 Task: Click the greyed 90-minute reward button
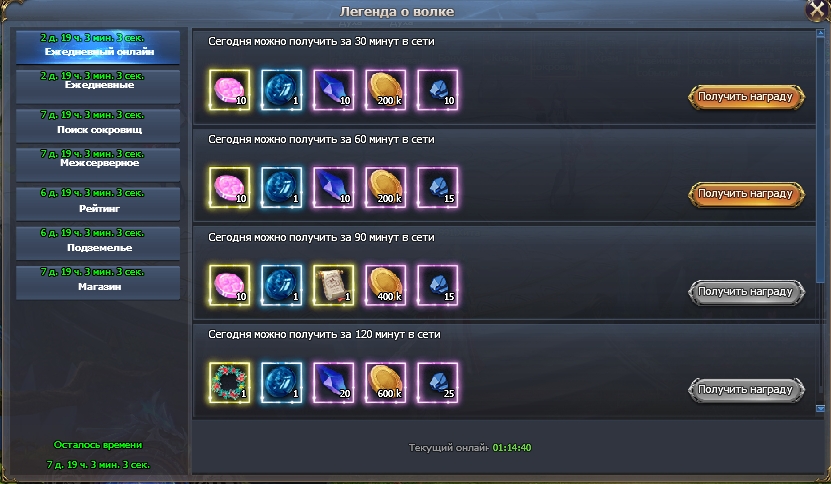pyautogui.click(x=746, y=292)
